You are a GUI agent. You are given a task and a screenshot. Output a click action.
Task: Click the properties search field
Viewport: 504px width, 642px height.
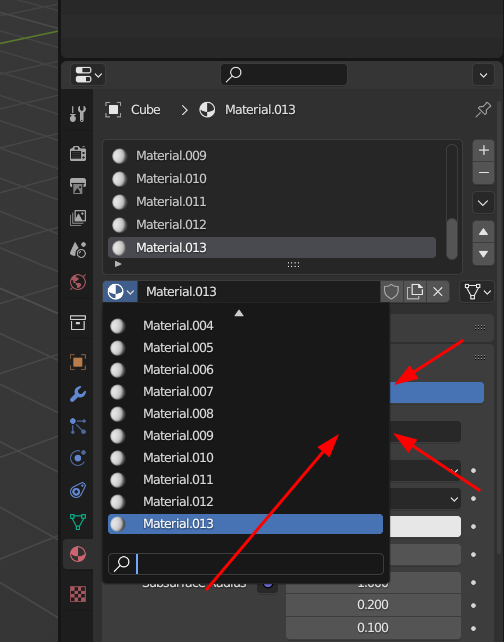[284, 75]
